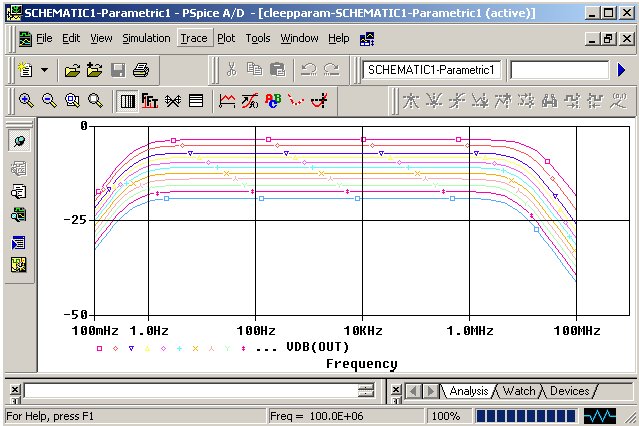The image size is (639, 426).
Task: Click the Zoom Fit icon
Action: click(x=95, y=100)
